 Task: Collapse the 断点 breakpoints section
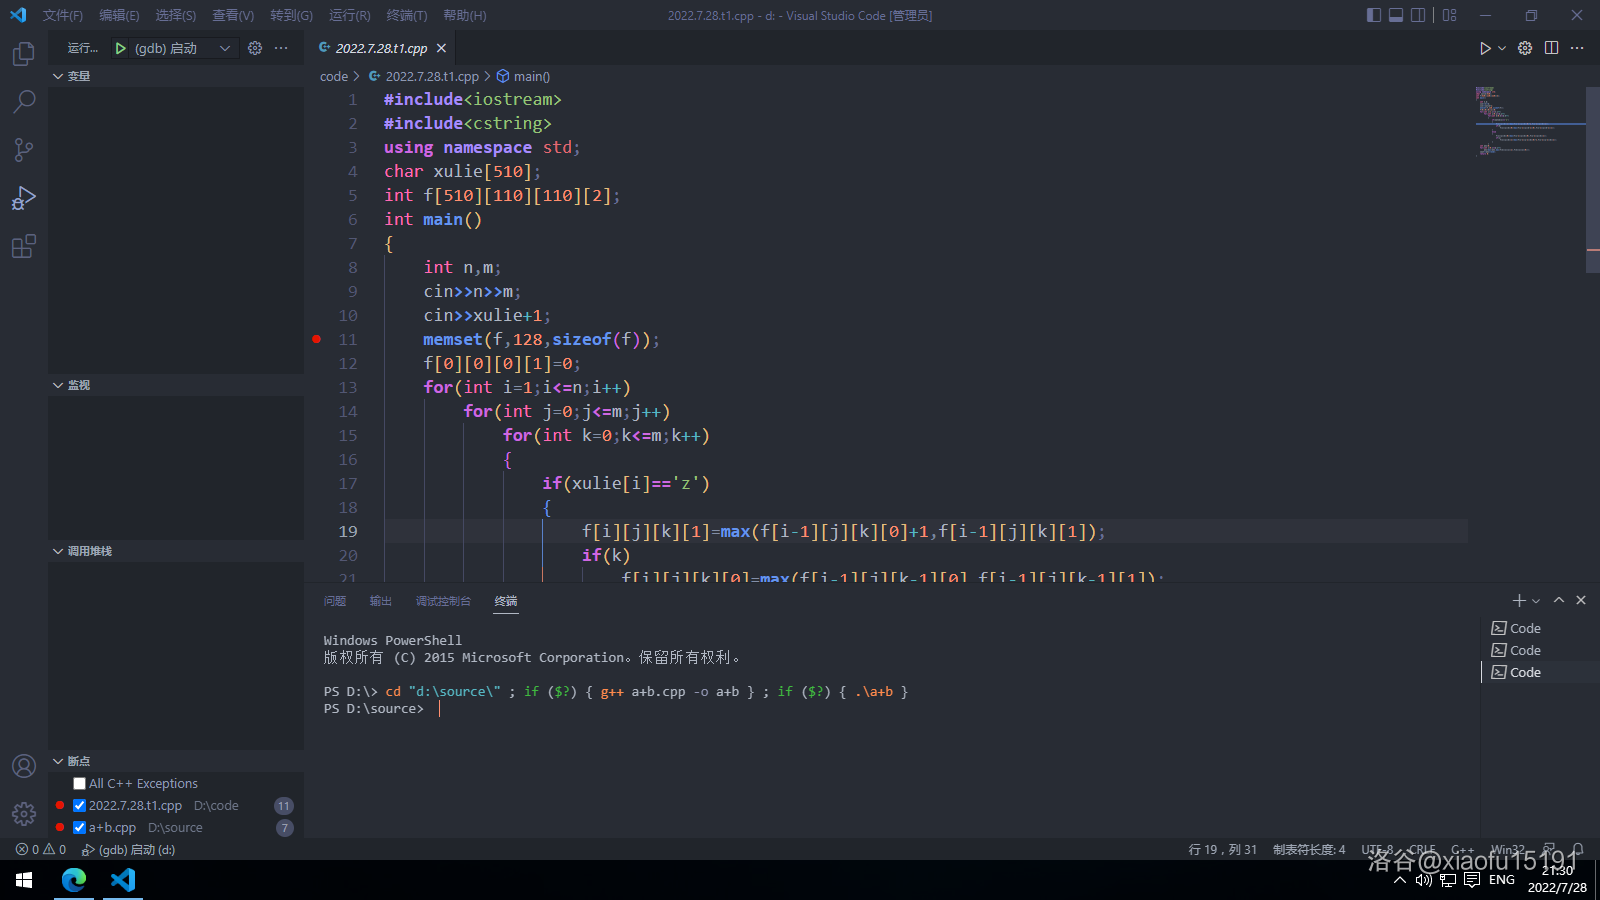pos(176,761)
